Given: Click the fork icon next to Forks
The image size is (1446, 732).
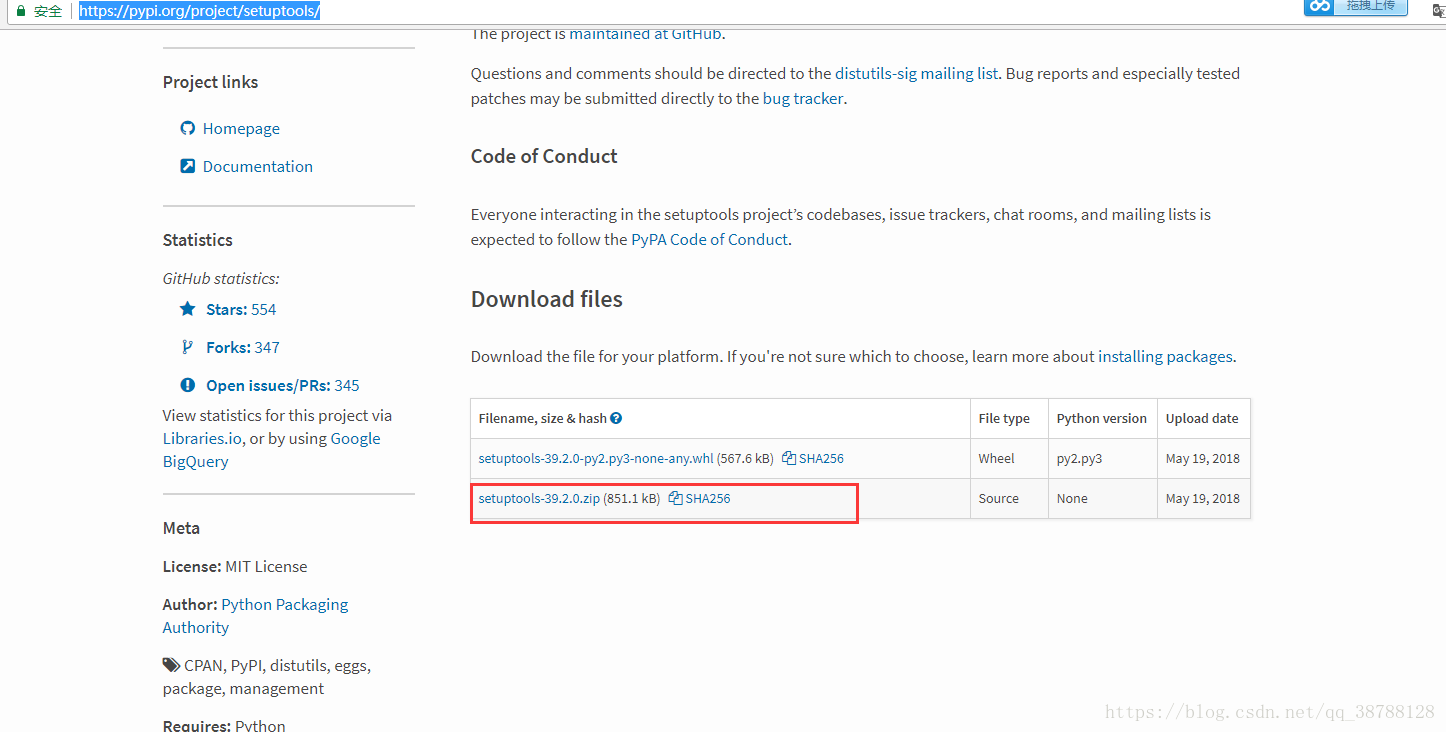Looking at the screenshot, I should pos(187,347).
